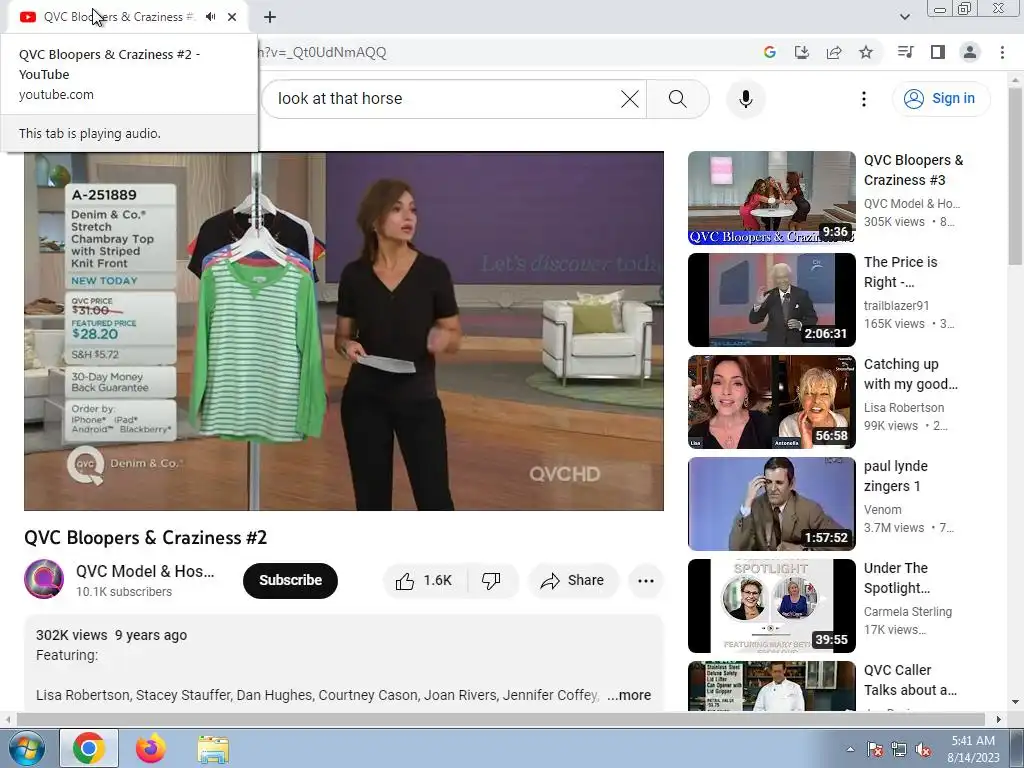1024x768 pixels.
Task: Click the Chrome taskbar icon
Action: 89,748
